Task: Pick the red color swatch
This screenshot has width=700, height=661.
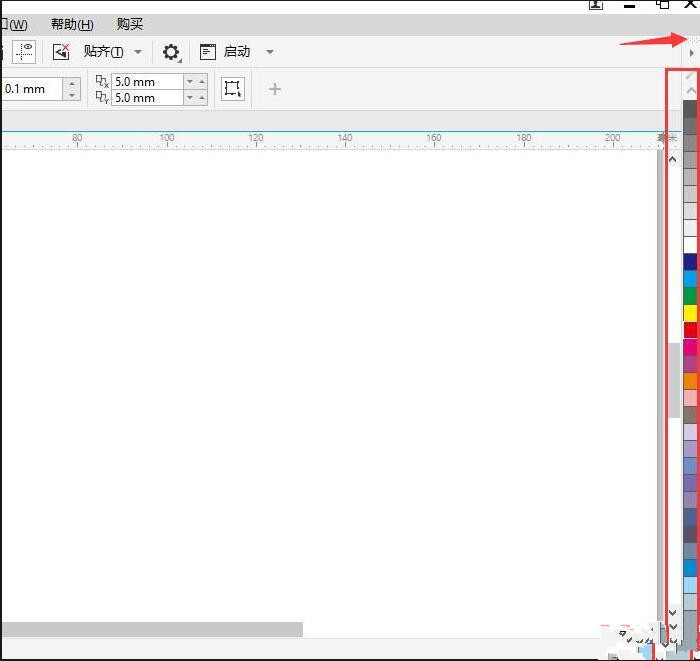Action: [x=690, y=330]
